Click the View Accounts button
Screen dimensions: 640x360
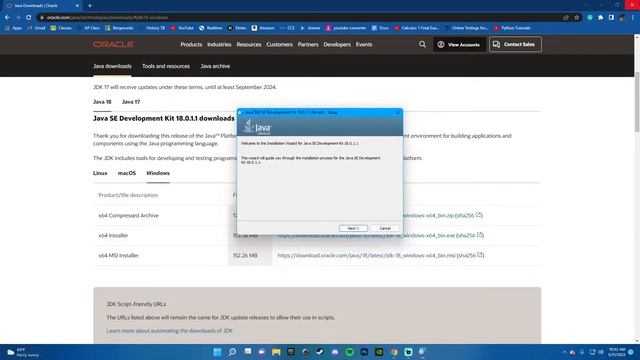tap(459, 44)
